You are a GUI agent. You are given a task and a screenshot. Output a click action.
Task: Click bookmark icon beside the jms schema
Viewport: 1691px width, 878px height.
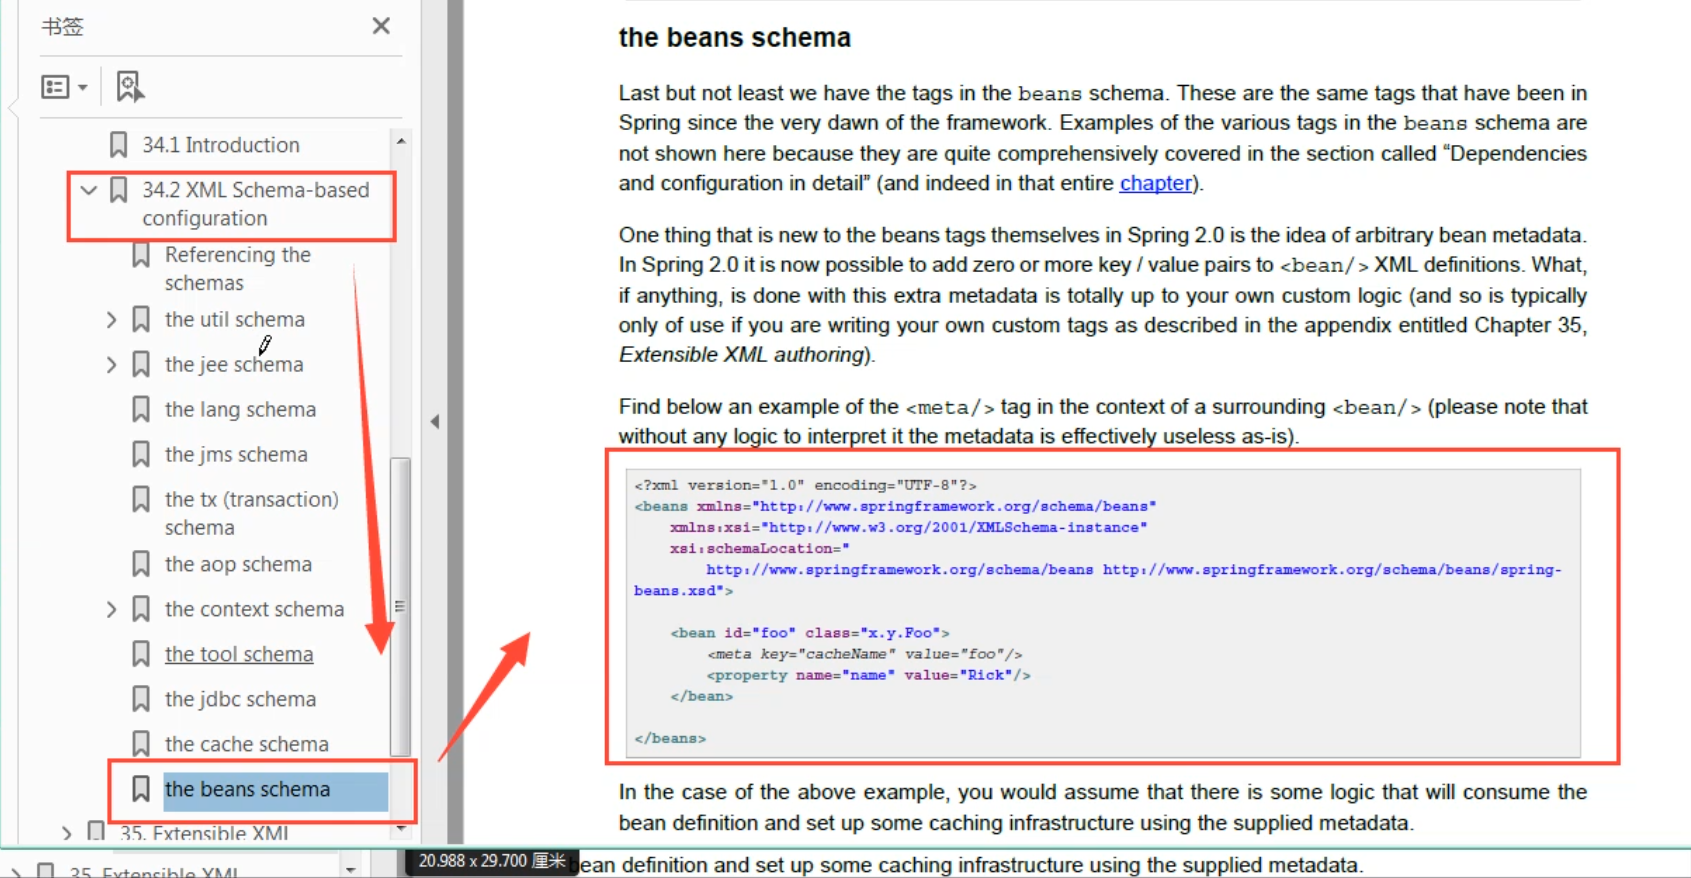[x=141, y=454]
